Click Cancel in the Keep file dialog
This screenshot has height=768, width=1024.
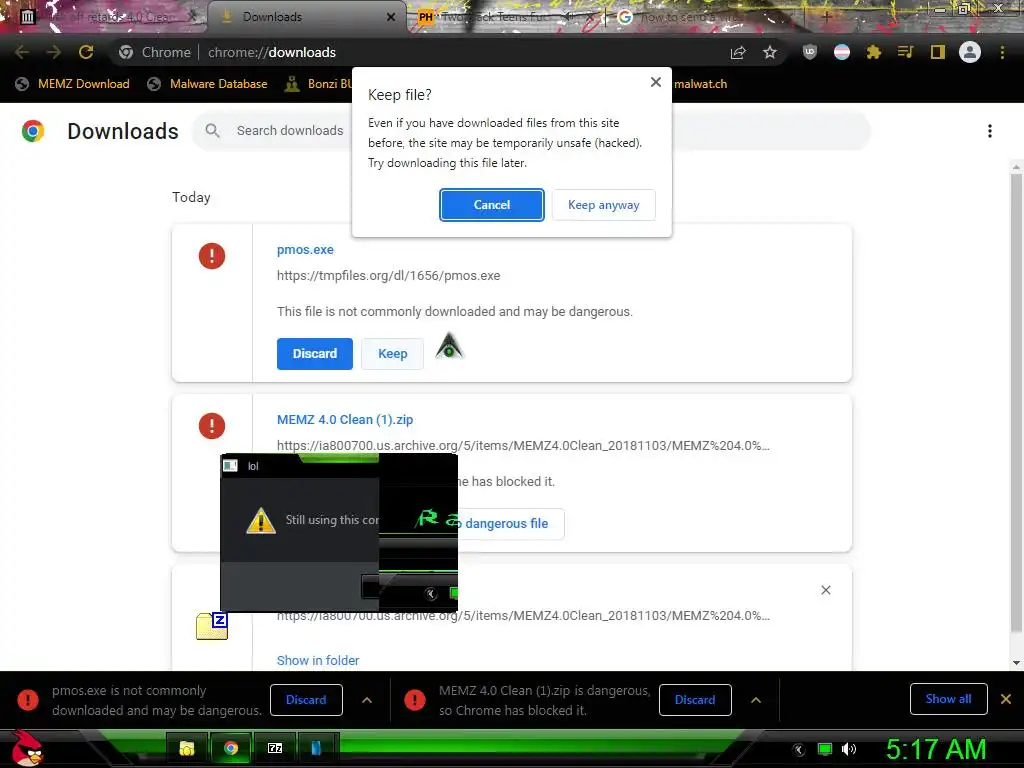pyautogui.click(x=492, y=205)
